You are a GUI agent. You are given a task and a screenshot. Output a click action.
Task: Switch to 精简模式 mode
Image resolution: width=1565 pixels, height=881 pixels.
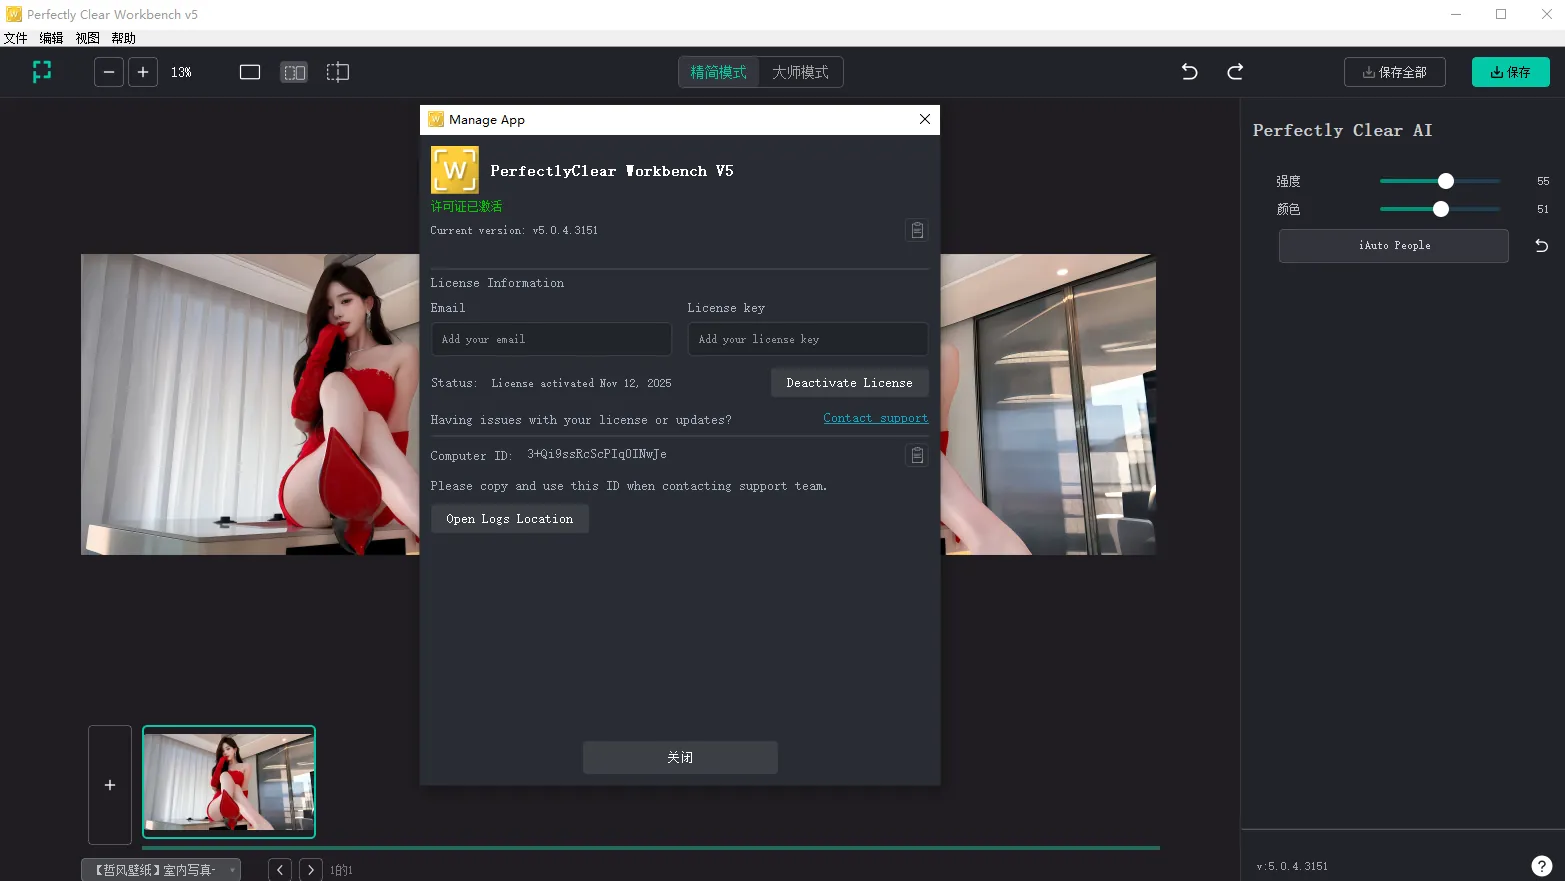718,72
